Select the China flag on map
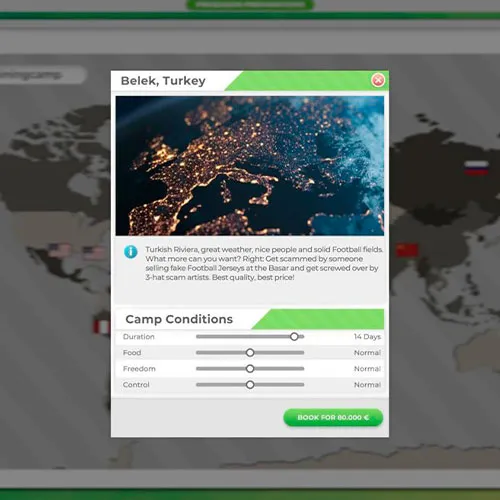Viewport: 500px width, 500px height. pos(407,250)
